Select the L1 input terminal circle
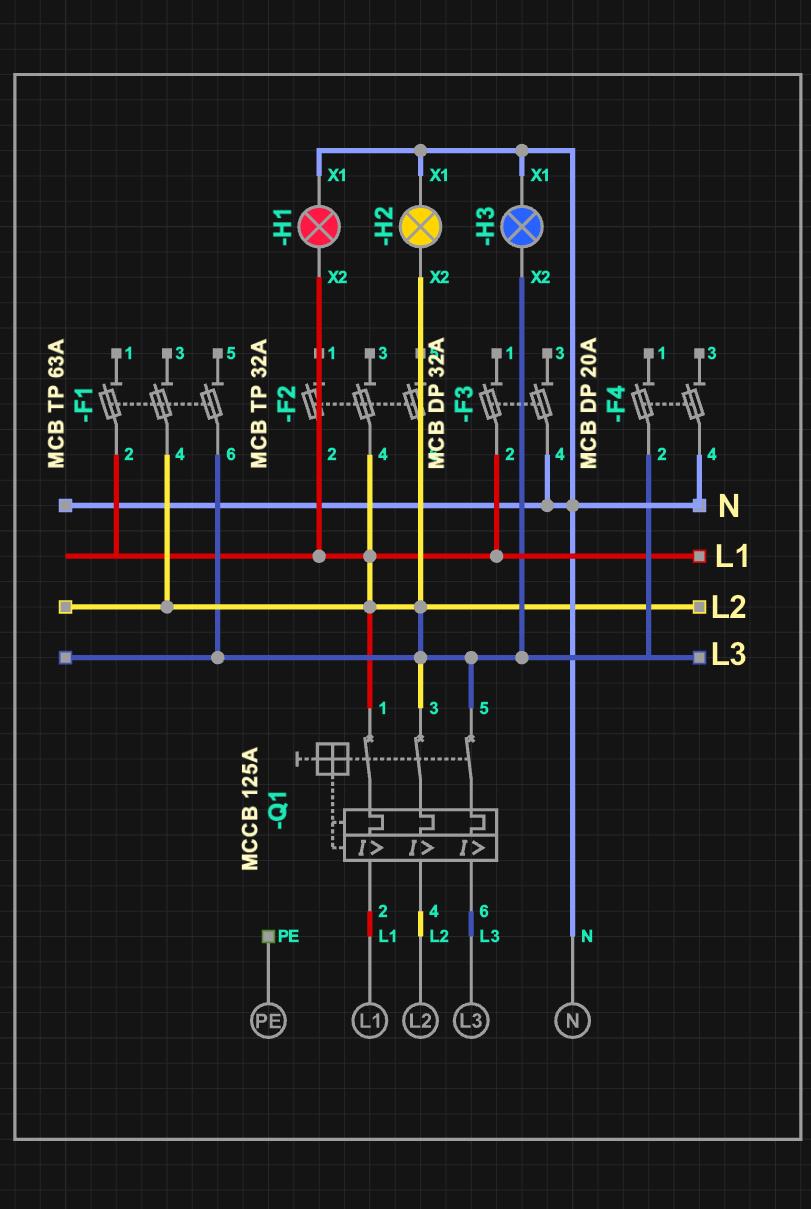This screenshot has width=811, height=1209. (370, 1020)
